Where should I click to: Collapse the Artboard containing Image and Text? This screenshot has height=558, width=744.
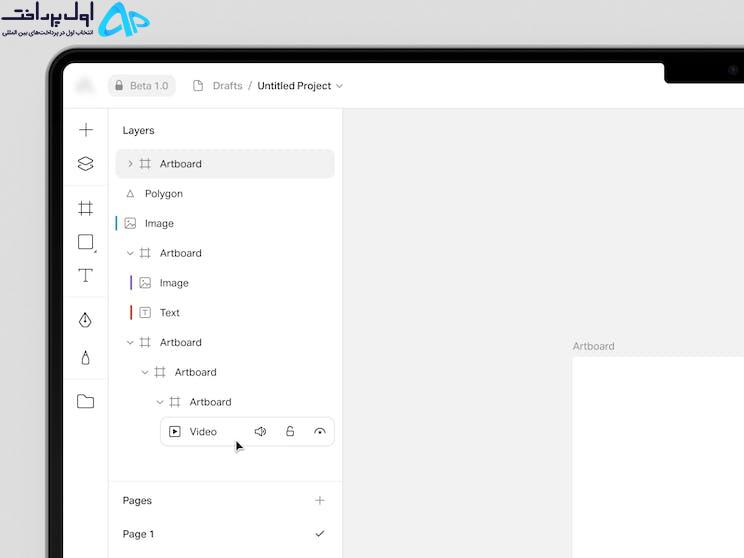[130, 253]
